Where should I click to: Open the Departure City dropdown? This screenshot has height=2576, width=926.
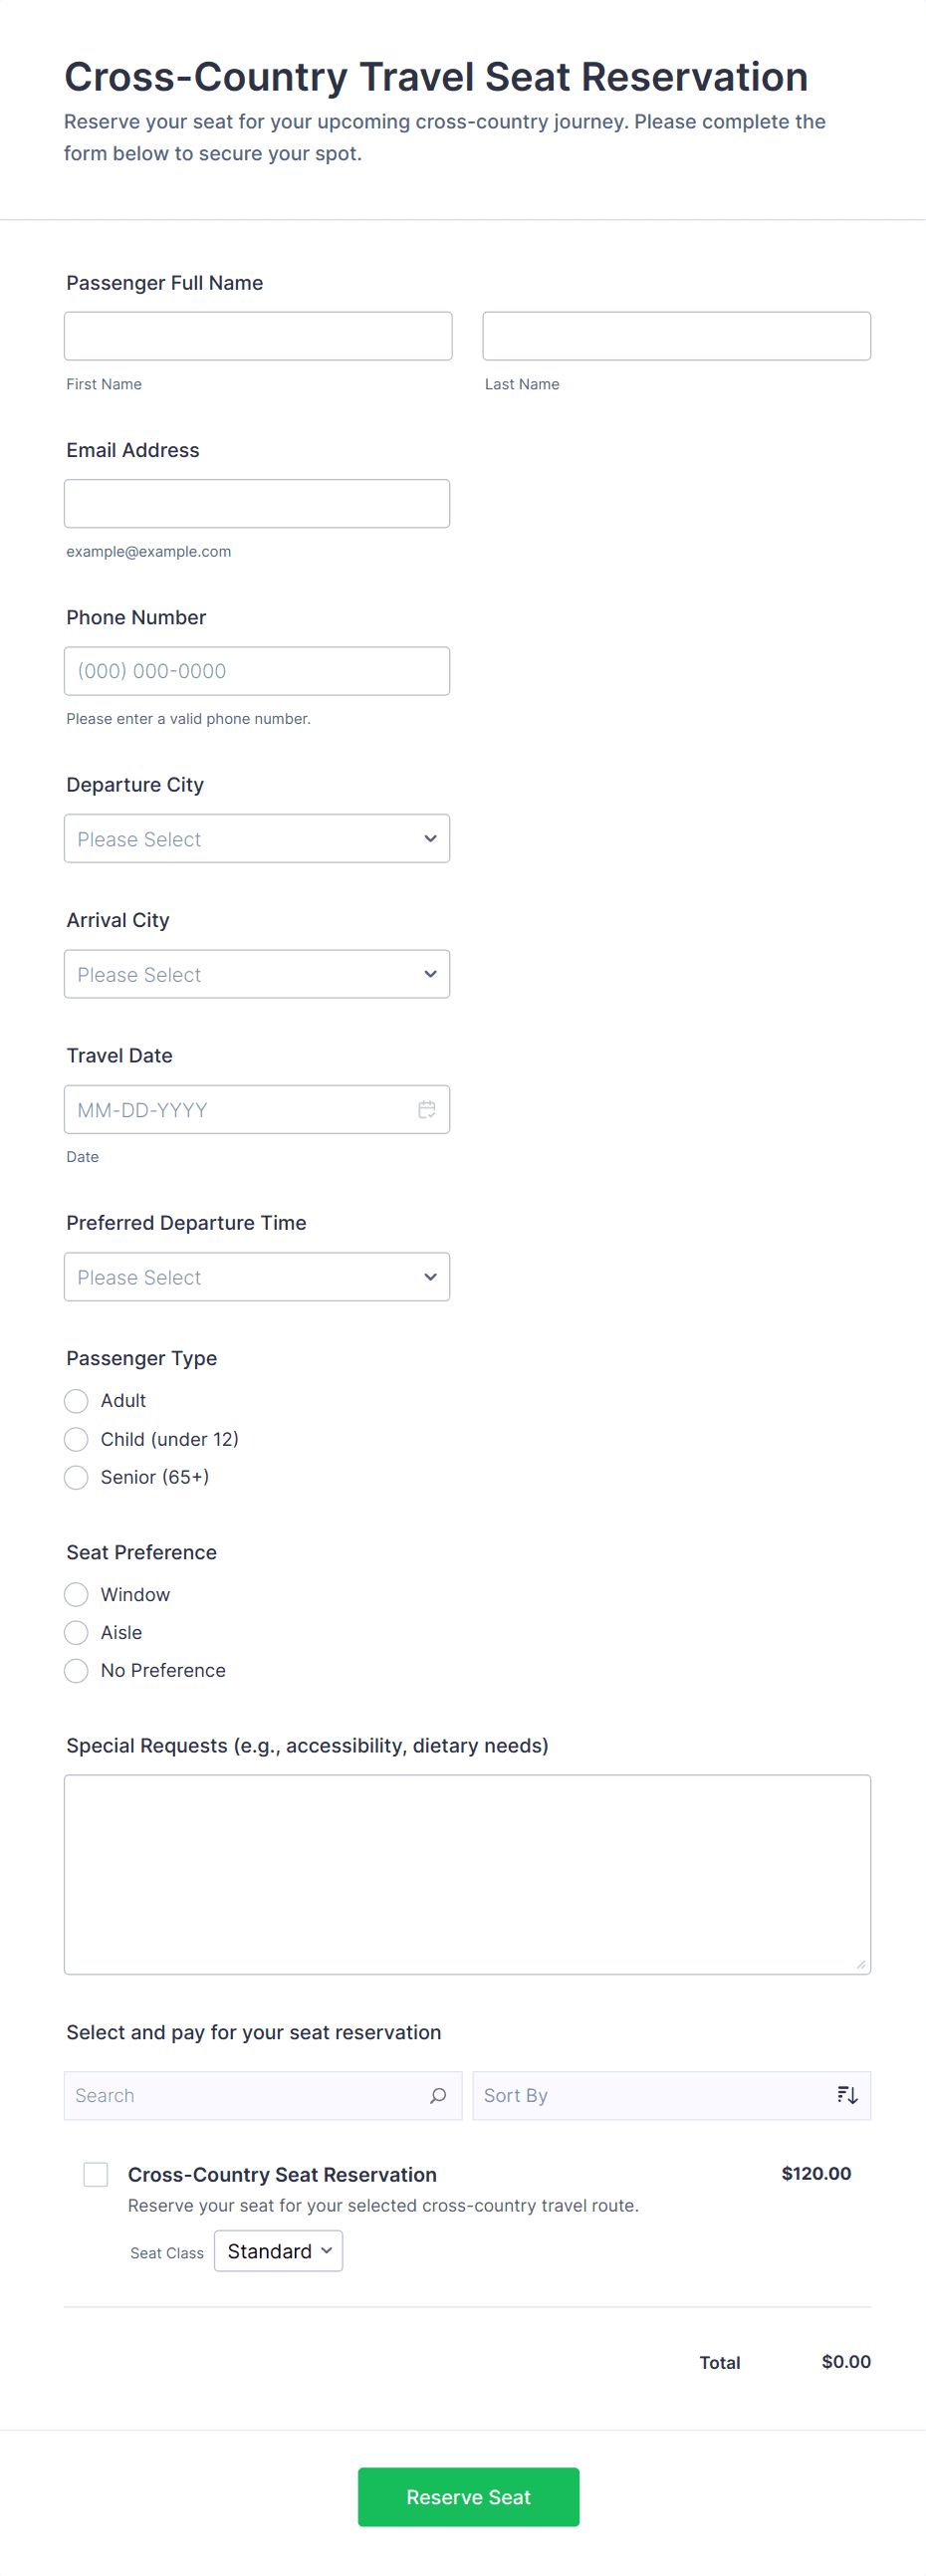click(x=257, y=838)
